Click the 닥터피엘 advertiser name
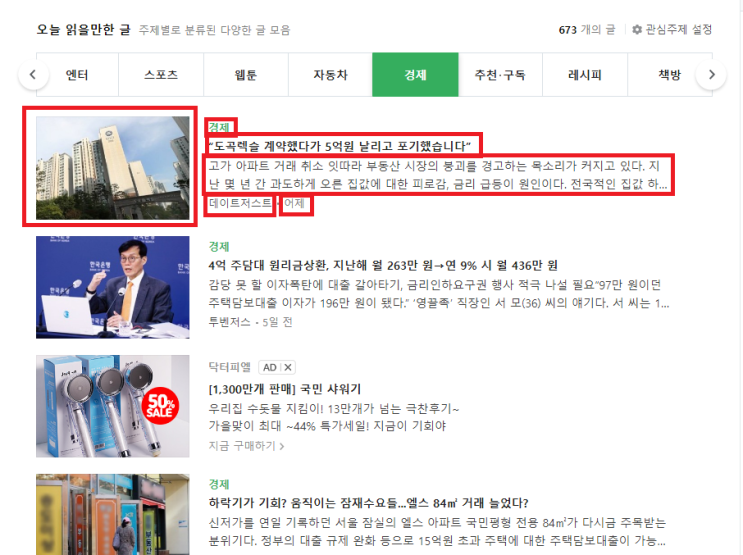The width and height of the screenshot is (743, 555). pos(229,367)
